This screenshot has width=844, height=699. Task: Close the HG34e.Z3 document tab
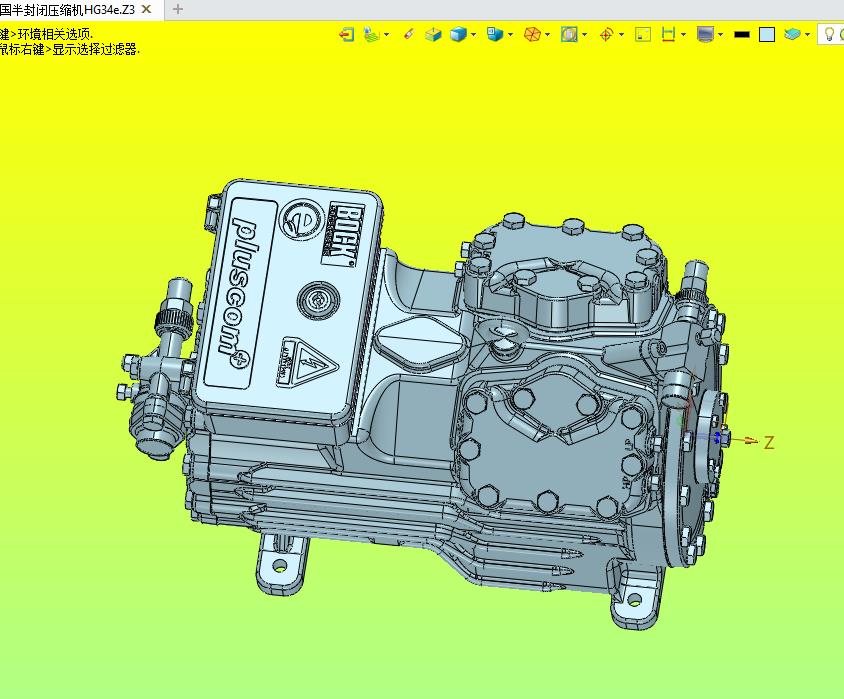pyautogui.click(x=146, y=9)
